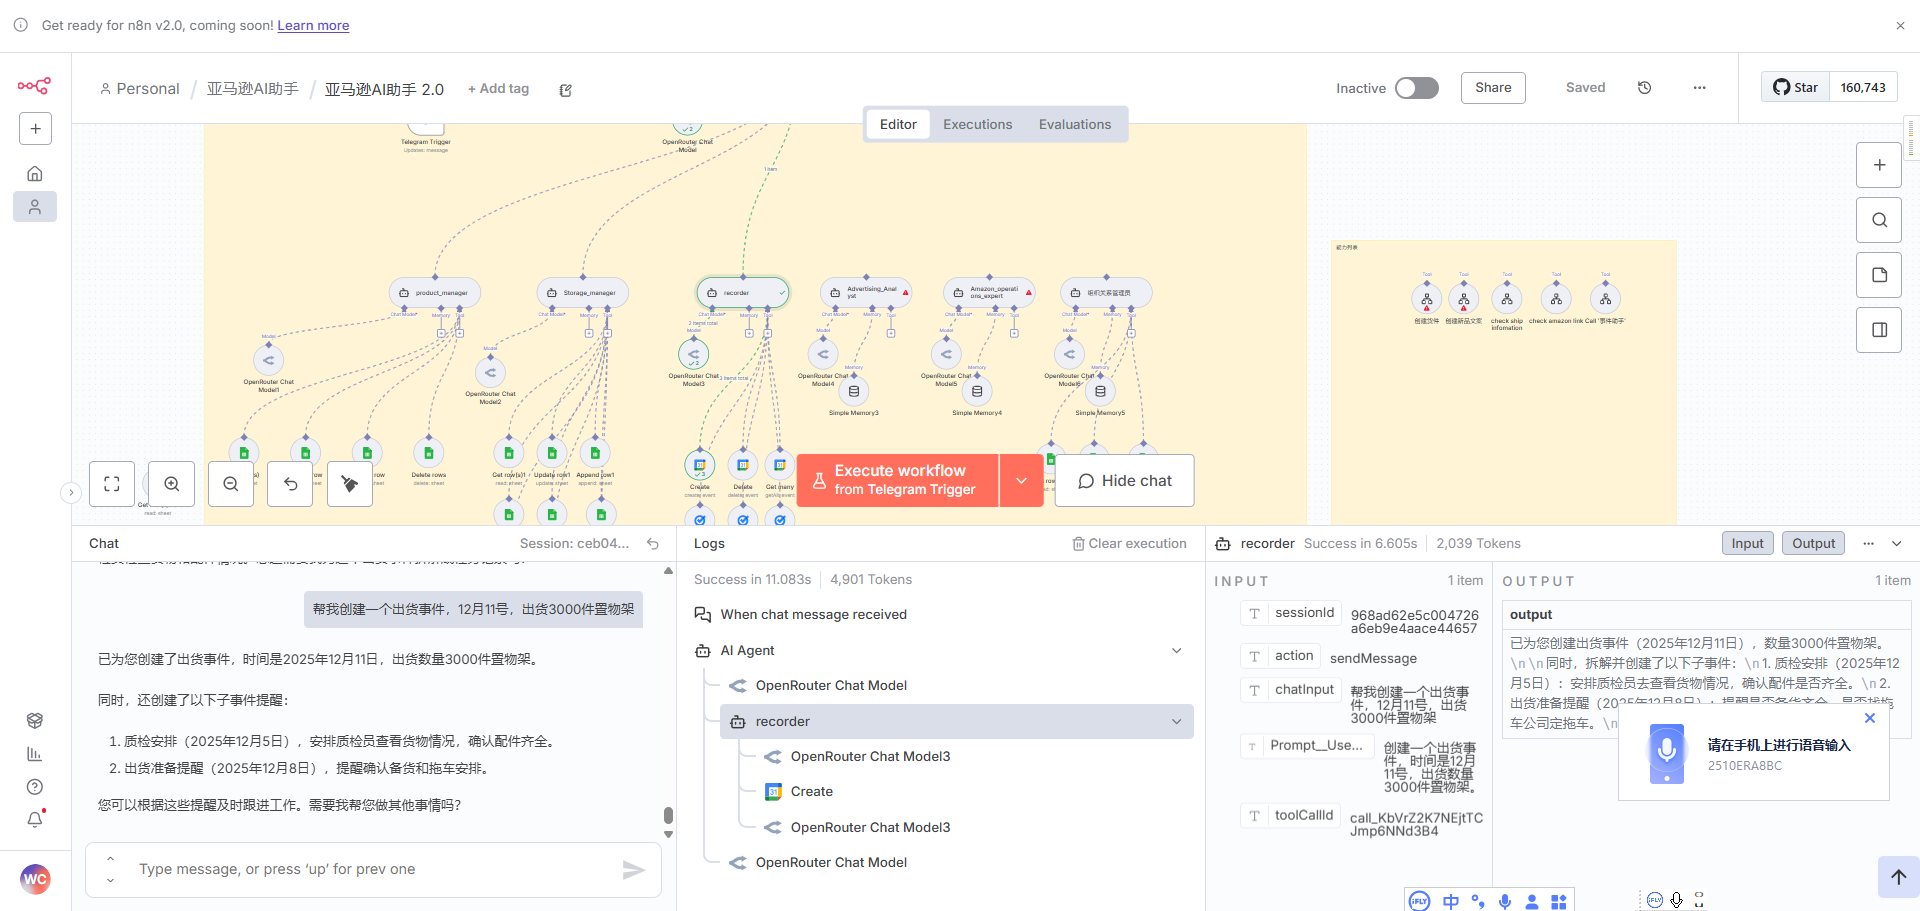Toggle the Input panel button

click(x=1747, y=543)
